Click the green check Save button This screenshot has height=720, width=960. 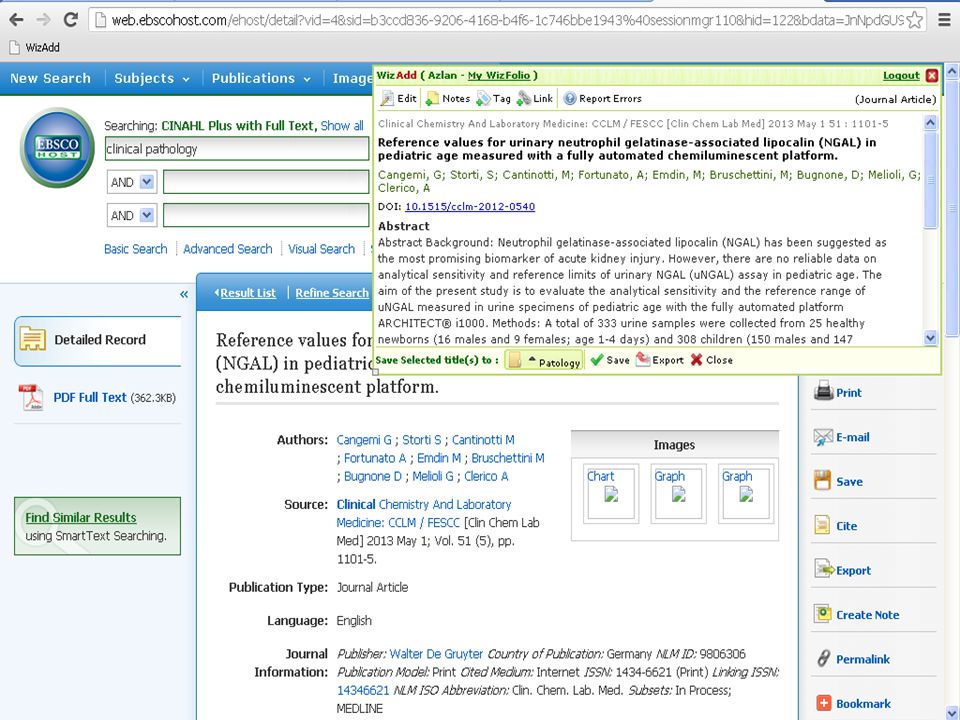tap(610, 360)
